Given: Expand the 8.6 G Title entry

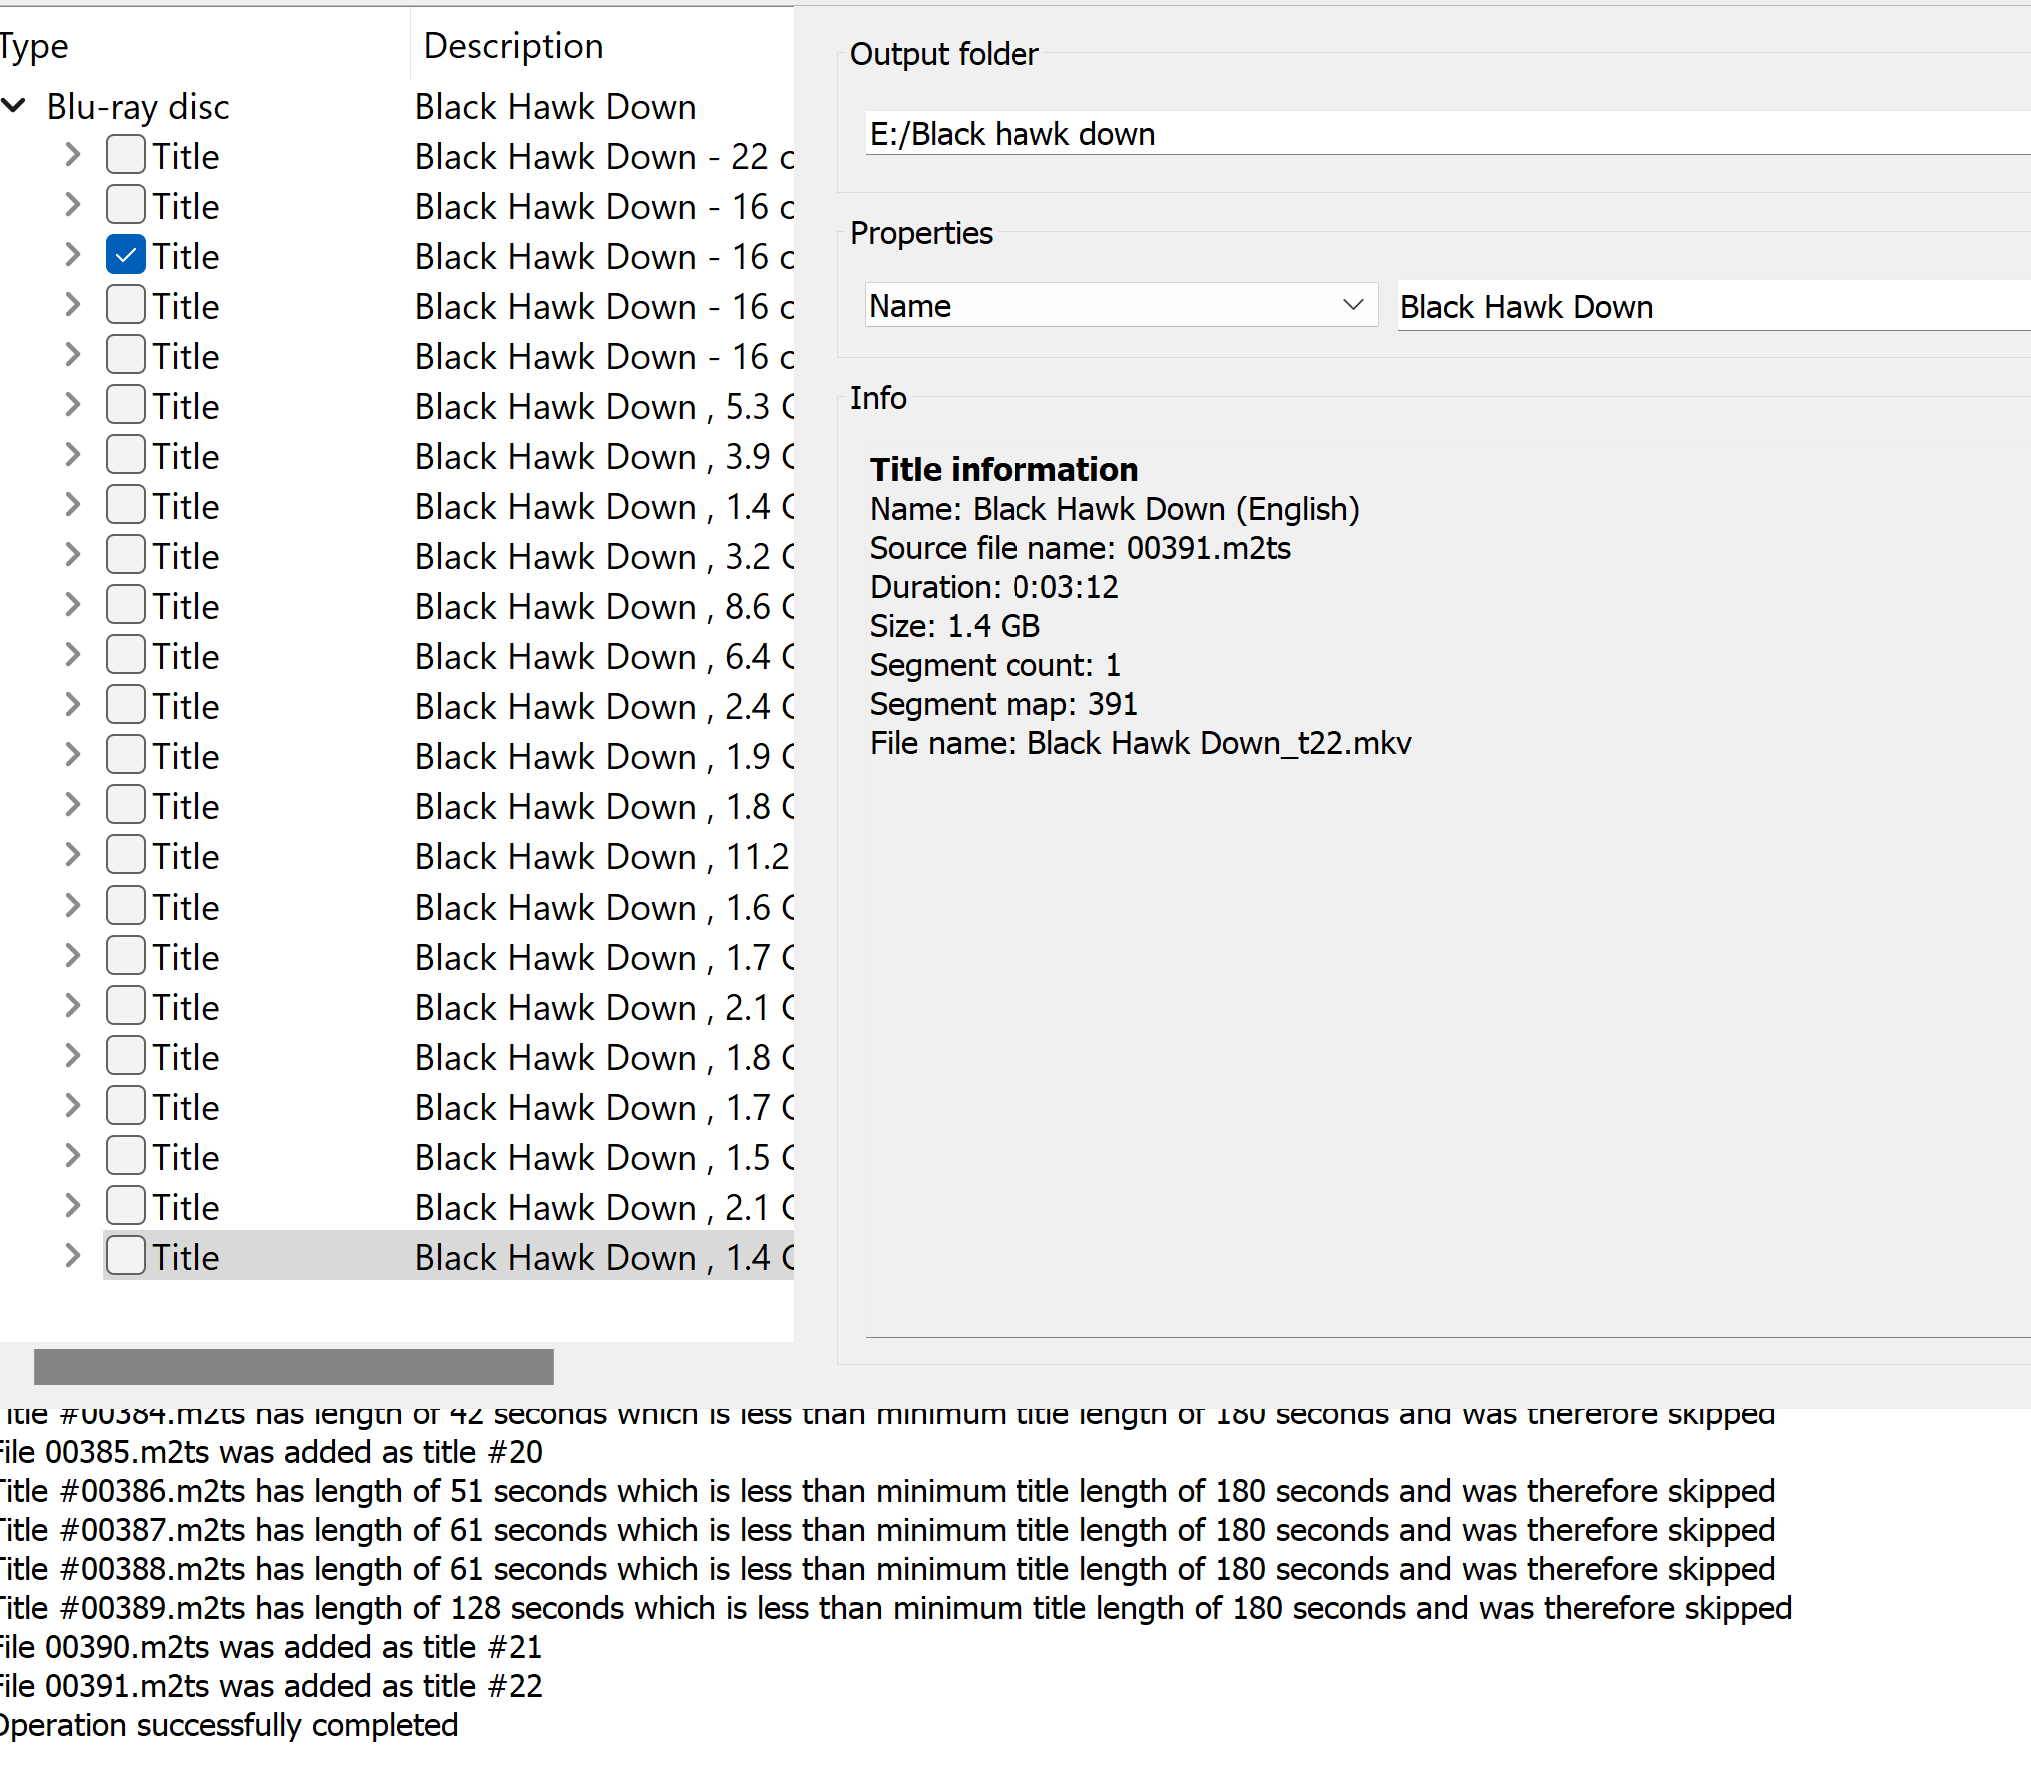Looking at the screenshot, I should click(x=72, y=605).
